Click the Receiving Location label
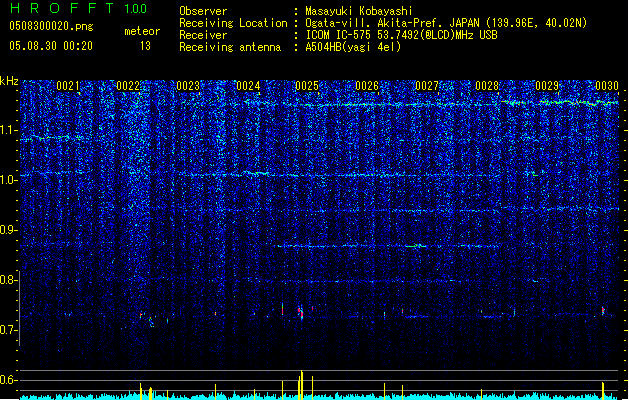This screenshot has width=629, height=400. (x=233, y=23)
